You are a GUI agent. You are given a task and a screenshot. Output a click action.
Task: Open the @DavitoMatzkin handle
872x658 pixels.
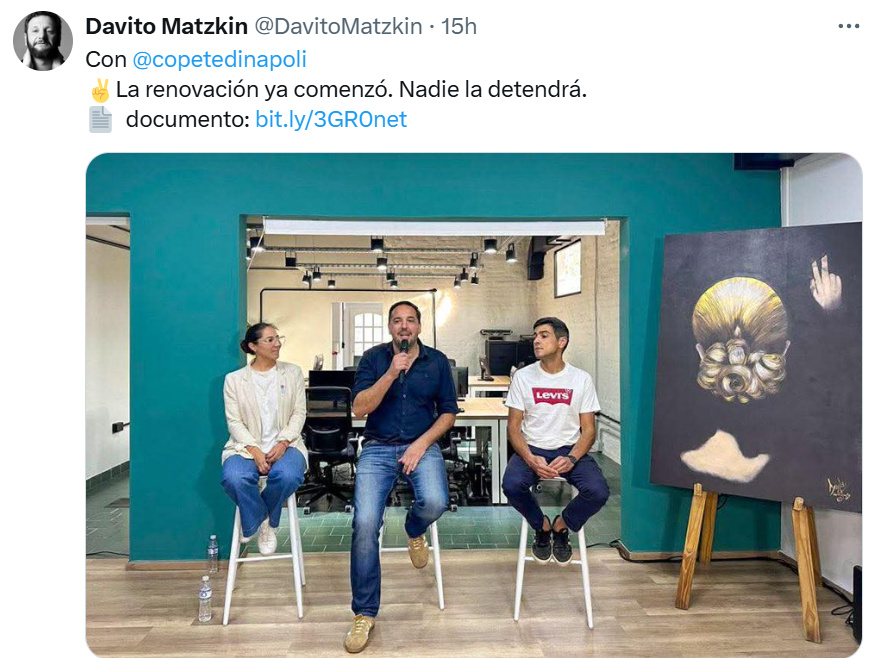pyautogui.click(x=338, y=26)
